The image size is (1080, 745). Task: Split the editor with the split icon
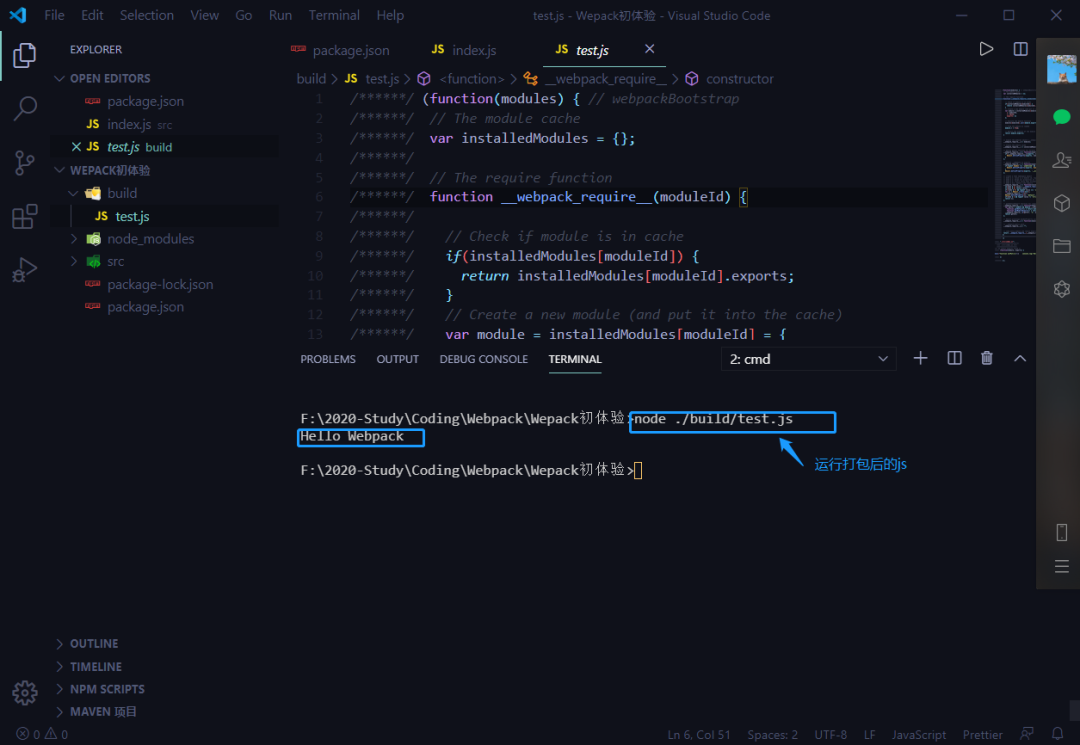tap(1021, 49)
